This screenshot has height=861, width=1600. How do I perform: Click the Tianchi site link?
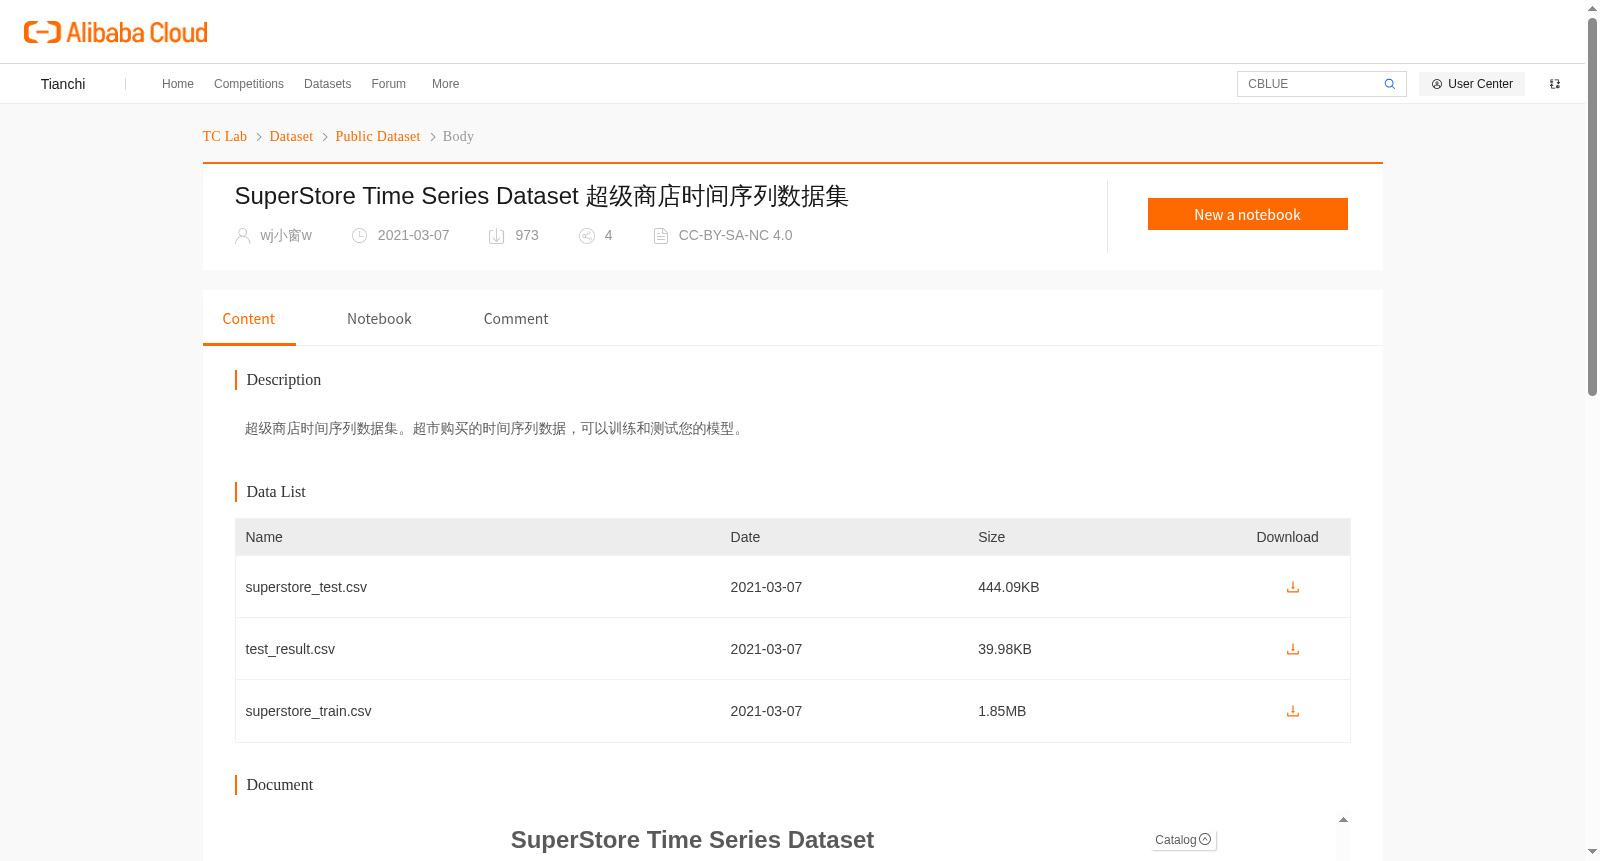click(63, 84)
